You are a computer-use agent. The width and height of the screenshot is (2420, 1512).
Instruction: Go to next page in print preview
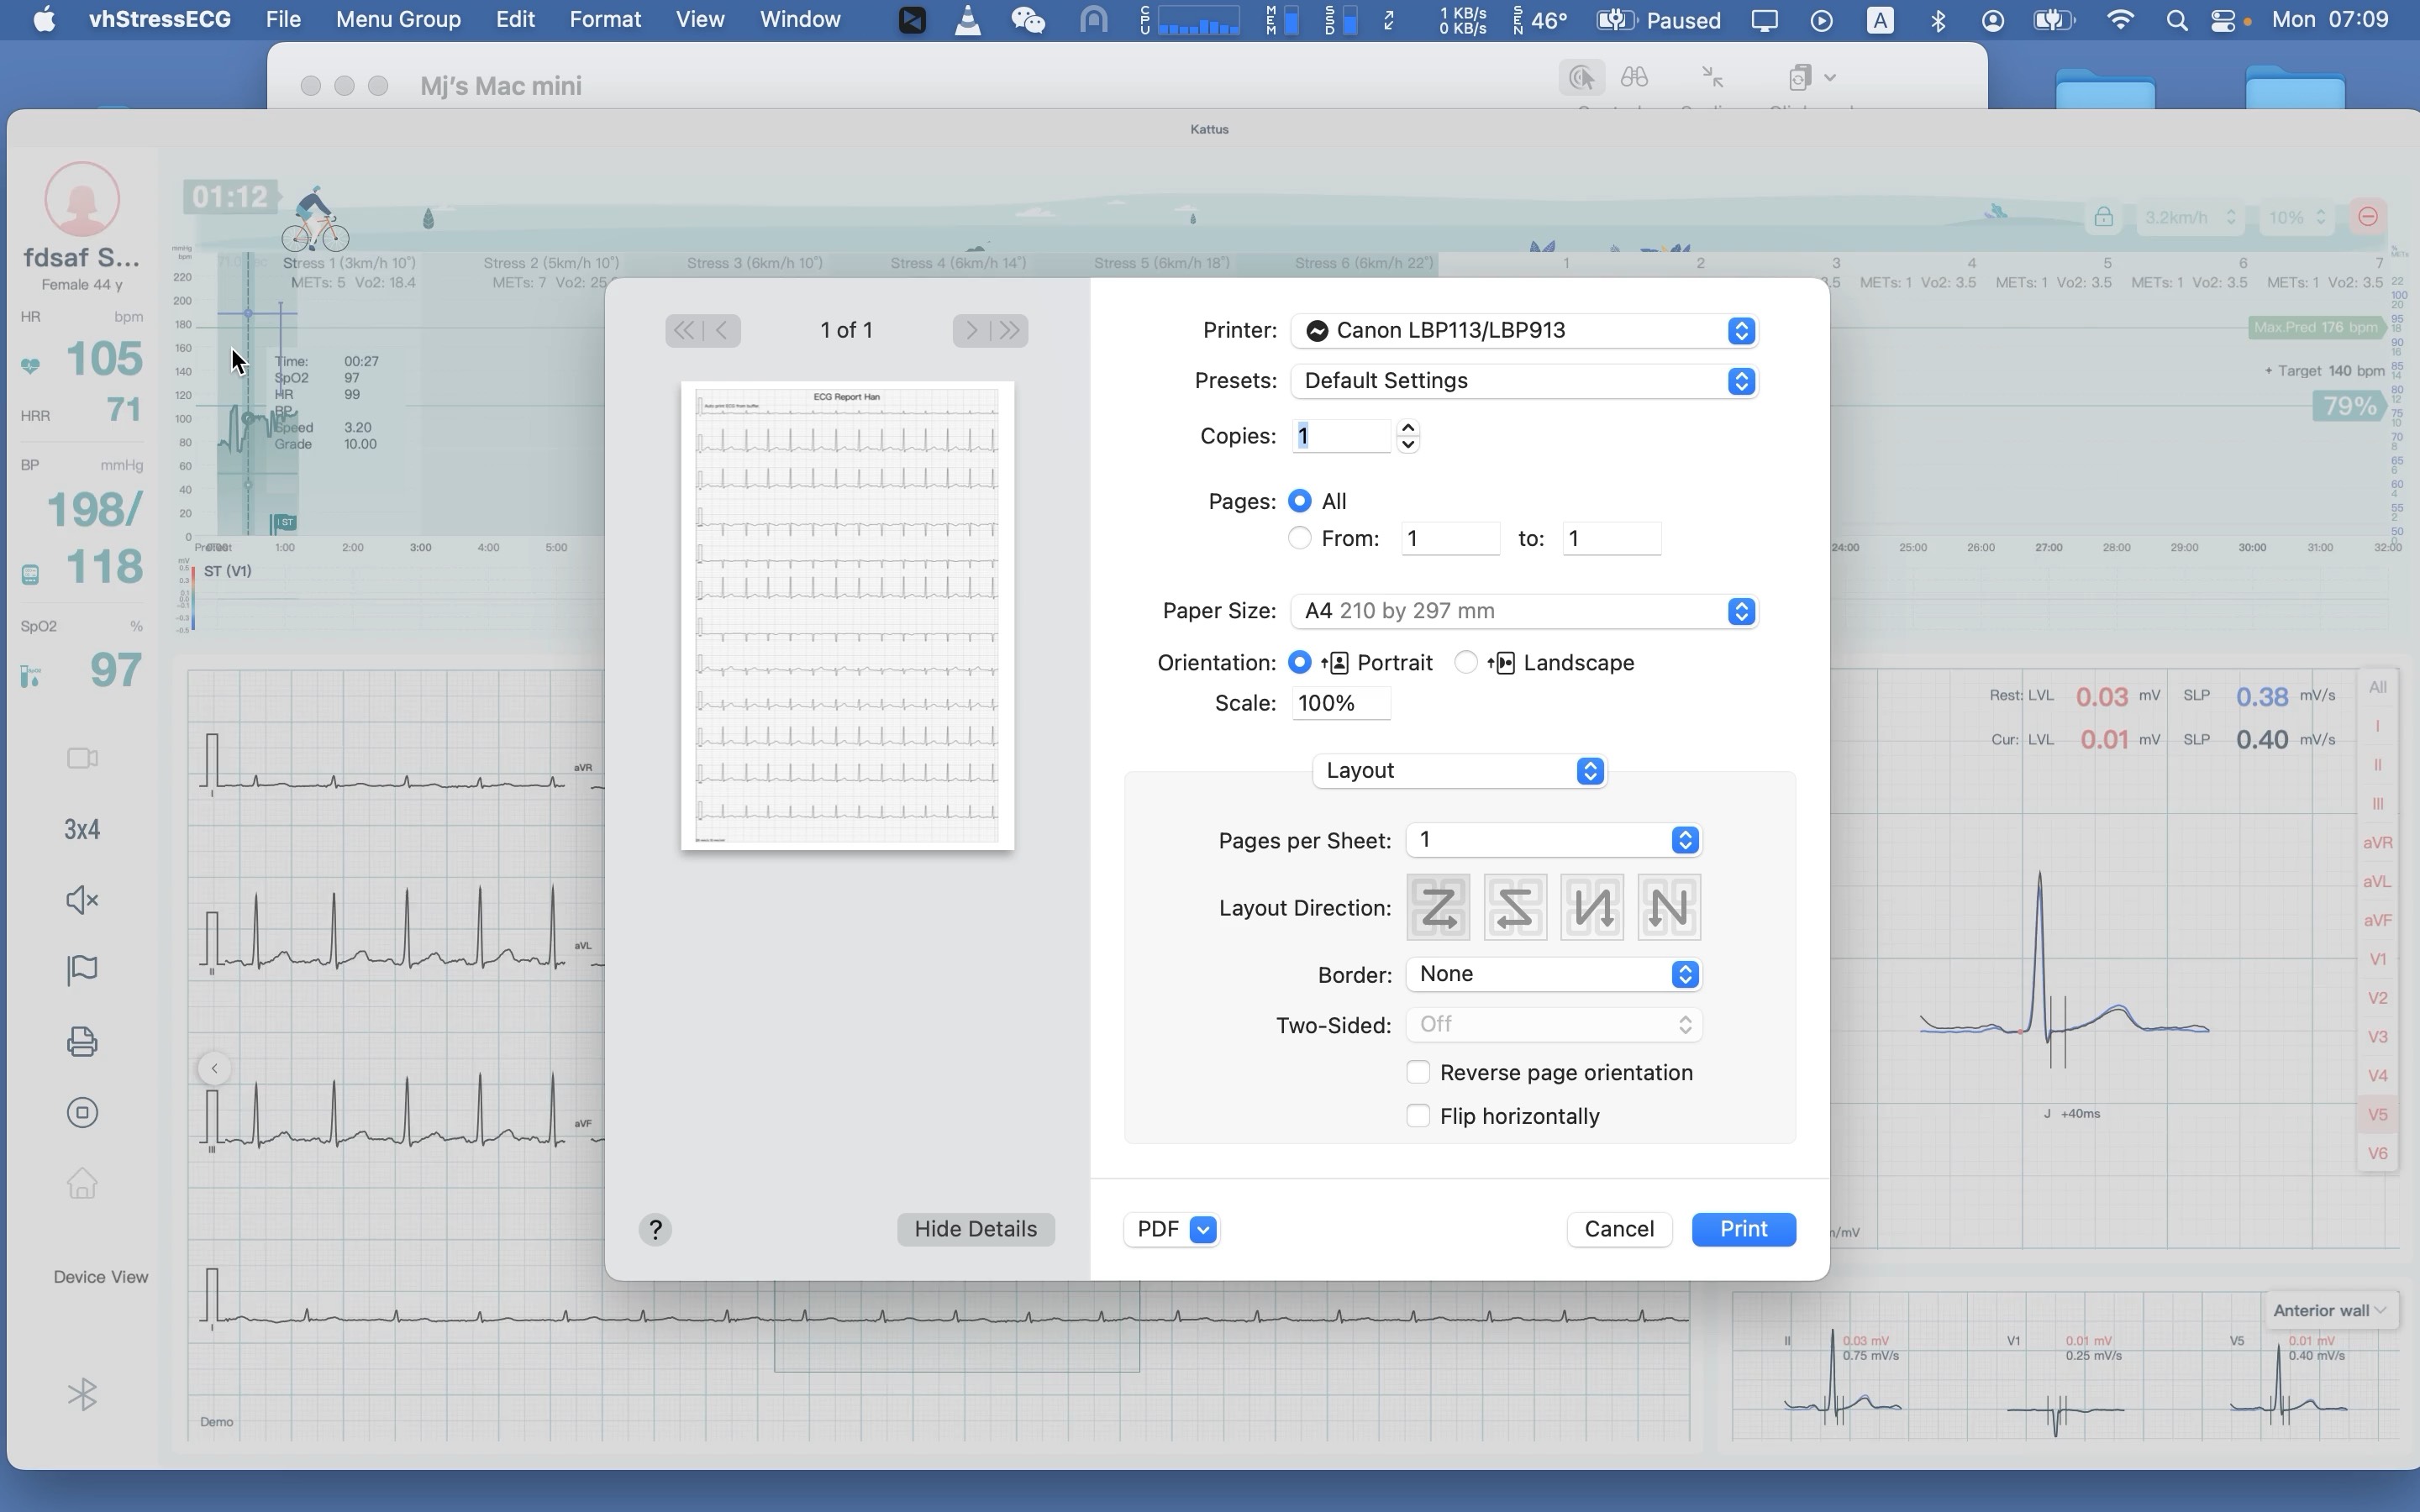971,330
